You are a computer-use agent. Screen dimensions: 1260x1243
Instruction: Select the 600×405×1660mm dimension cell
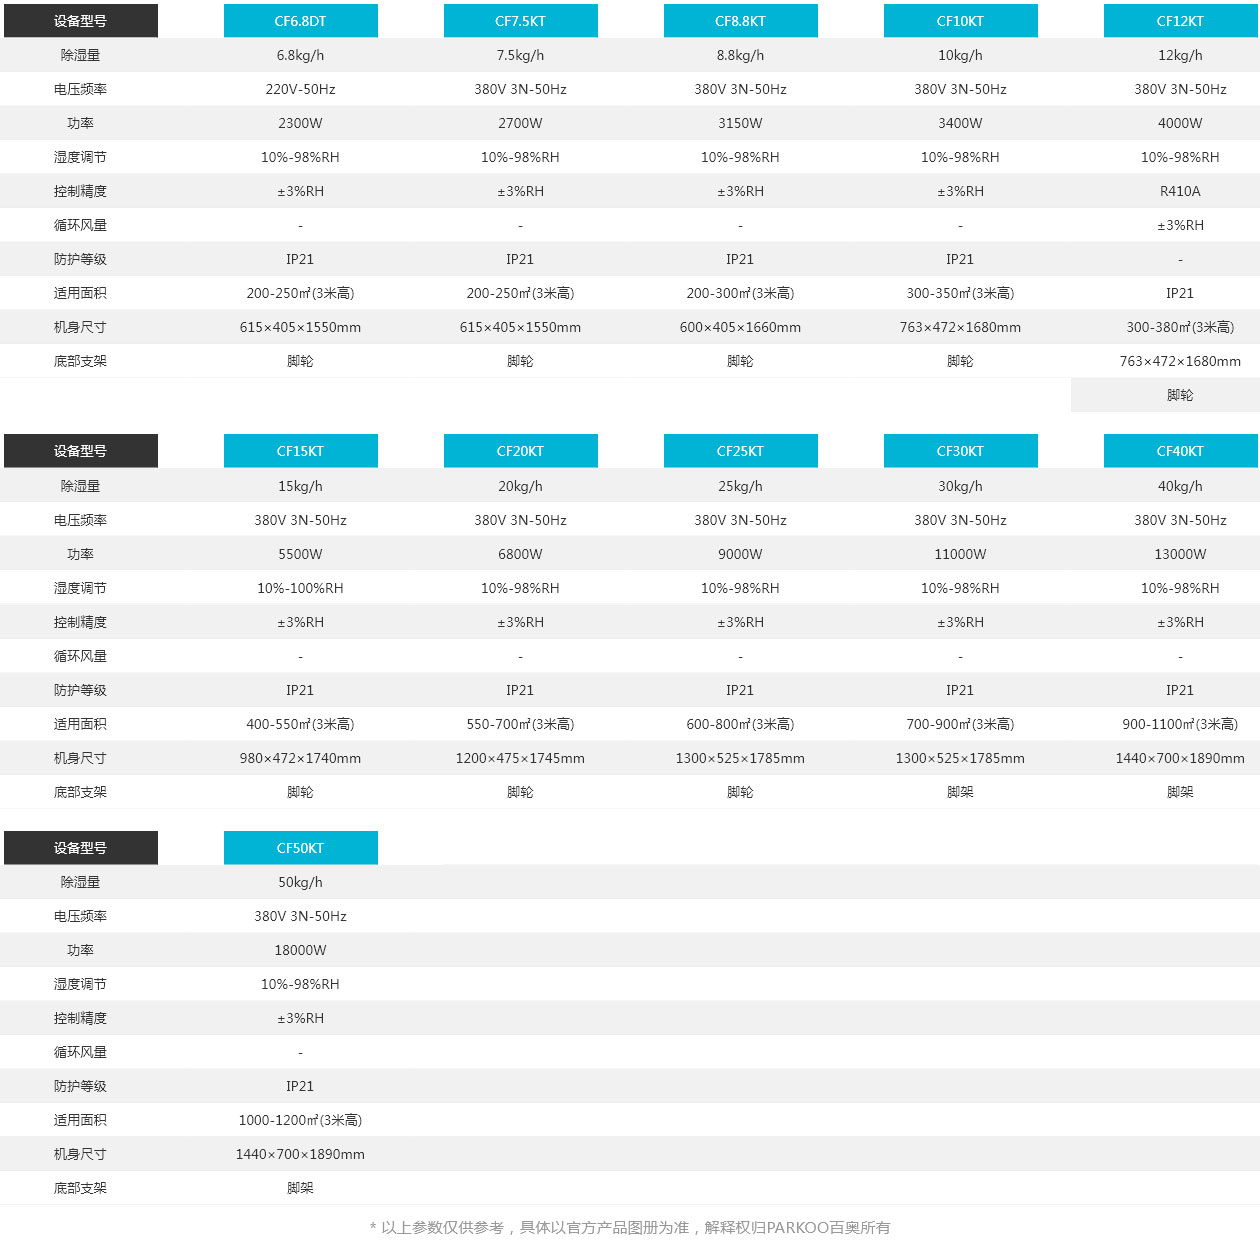[740, 327]
